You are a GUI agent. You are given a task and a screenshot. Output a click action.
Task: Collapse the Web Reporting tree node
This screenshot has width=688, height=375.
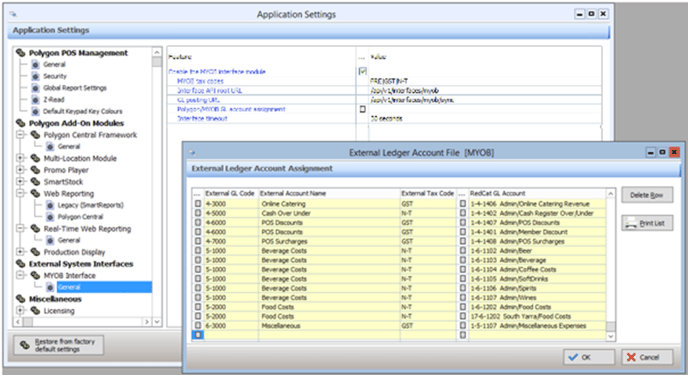20,193
